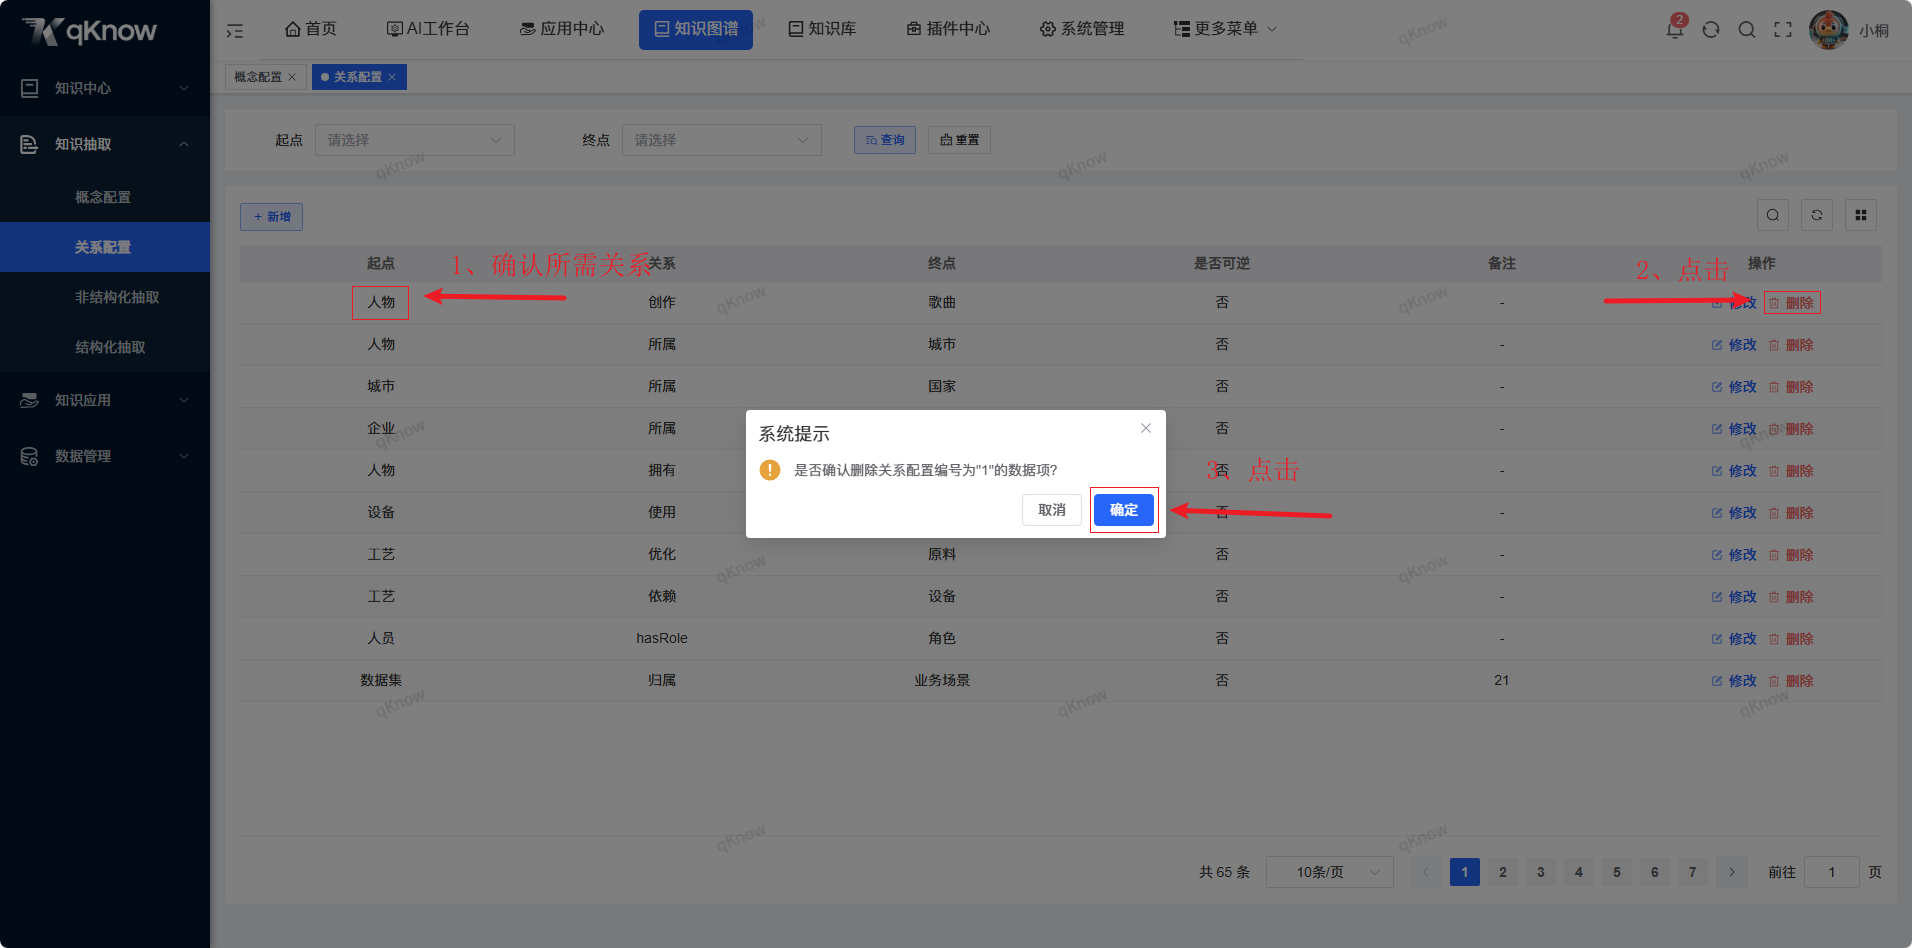Open AI工作台 in top navigation
Screen dimensions: 1912x948
[428, 29]
